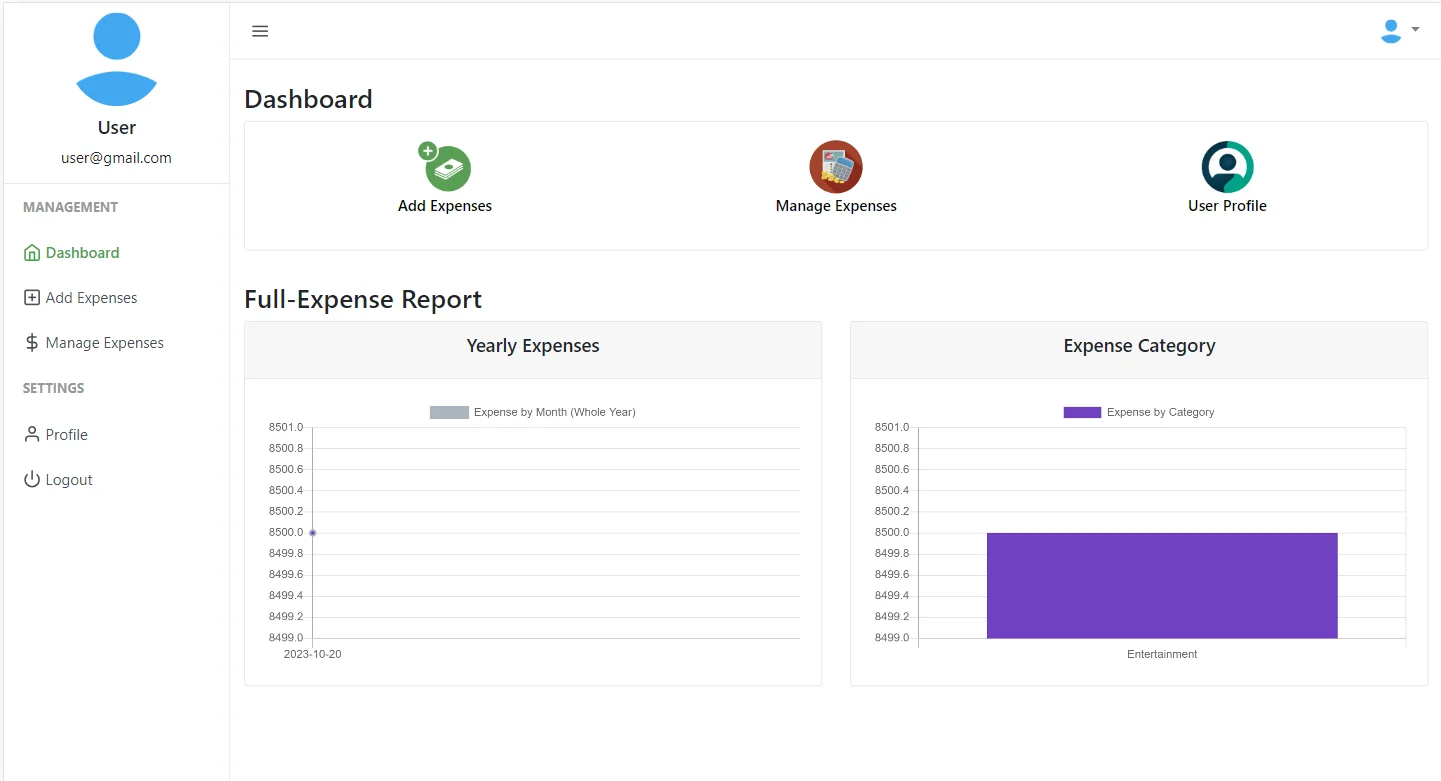
Task: Click the purple Entertainment category swatch
Action: pos(1081,411)
